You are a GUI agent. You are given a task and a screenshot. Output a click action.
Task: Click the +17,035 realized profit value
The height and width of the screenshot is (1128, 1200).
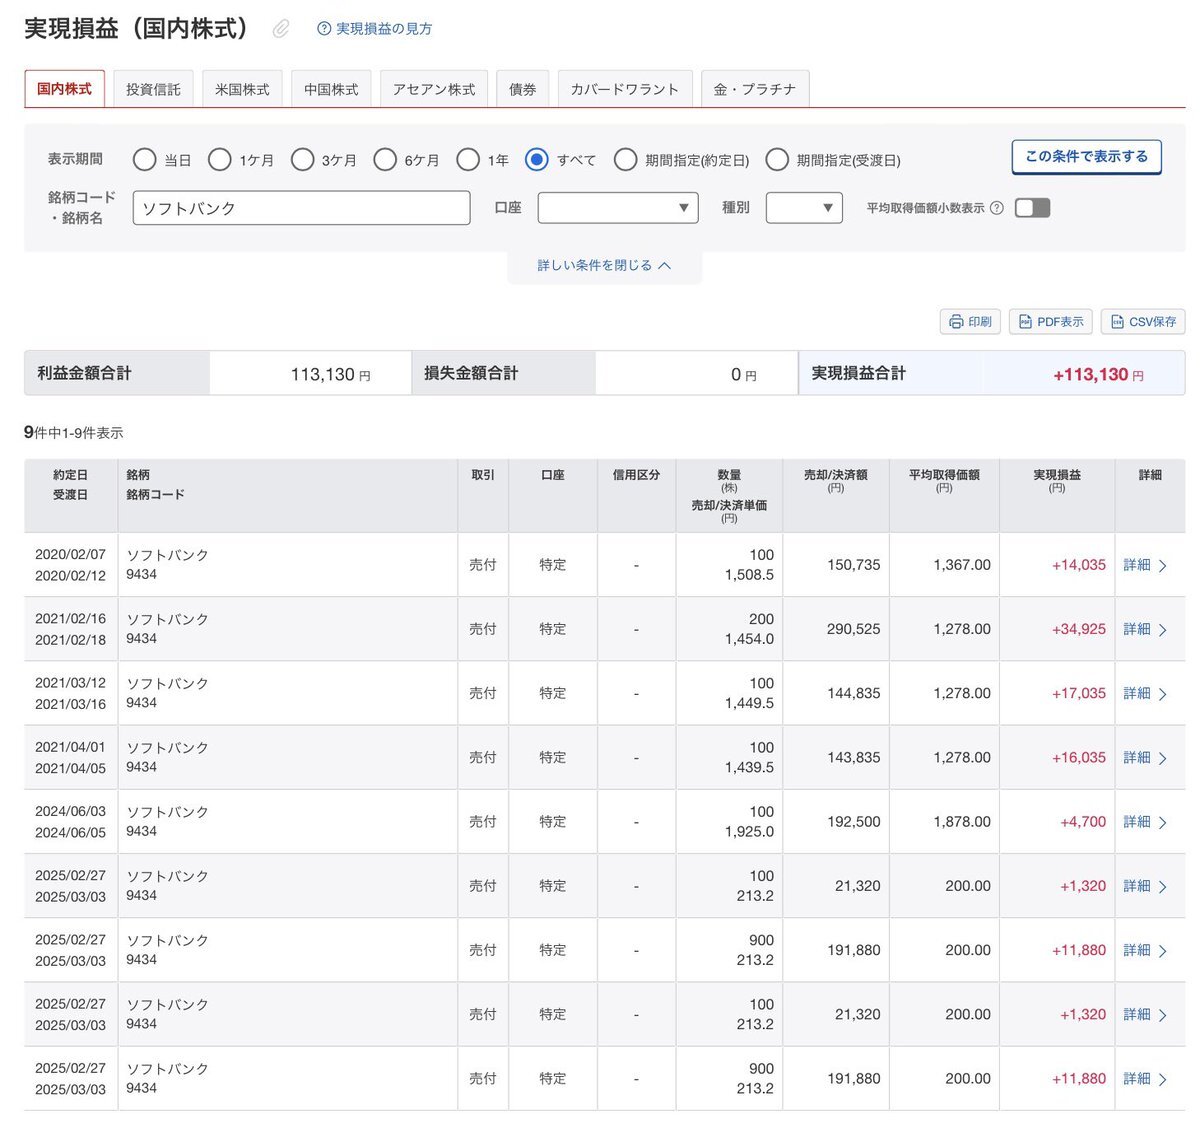tap(1078, 693)
